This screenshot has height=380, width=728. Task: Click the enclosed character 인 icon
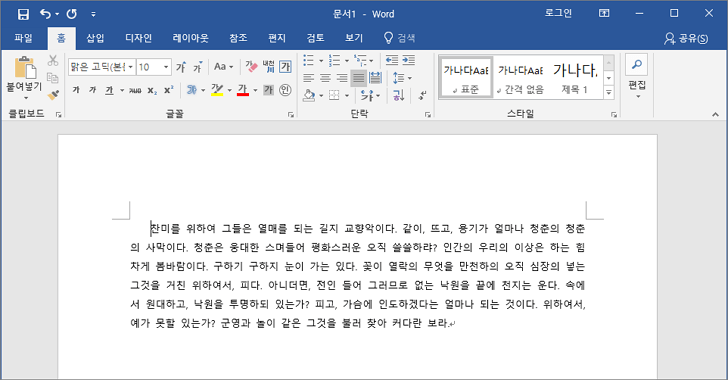[x=285, y=90]
